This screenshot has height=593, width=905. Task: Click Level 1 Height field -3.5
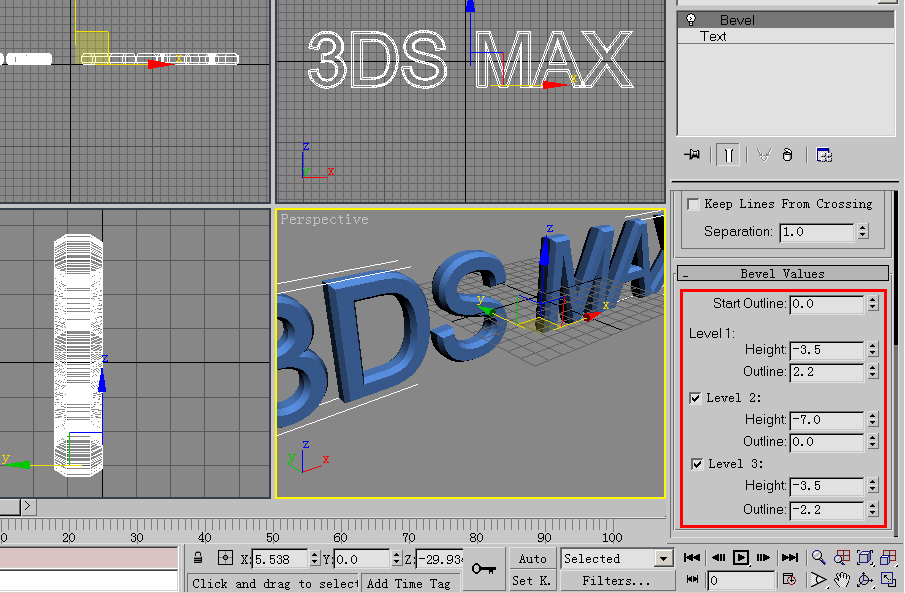827,349
